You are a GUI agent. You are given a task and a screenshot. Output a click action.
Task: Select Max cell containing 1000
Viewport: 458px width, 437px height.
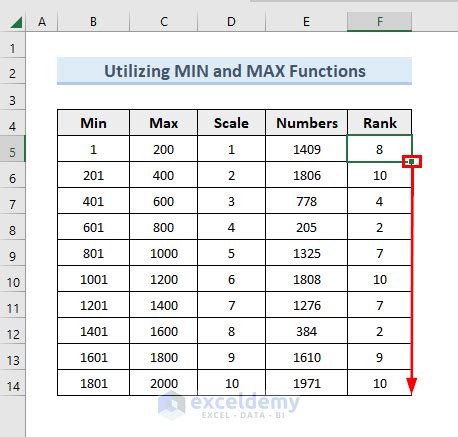click(x=164, y=253)
